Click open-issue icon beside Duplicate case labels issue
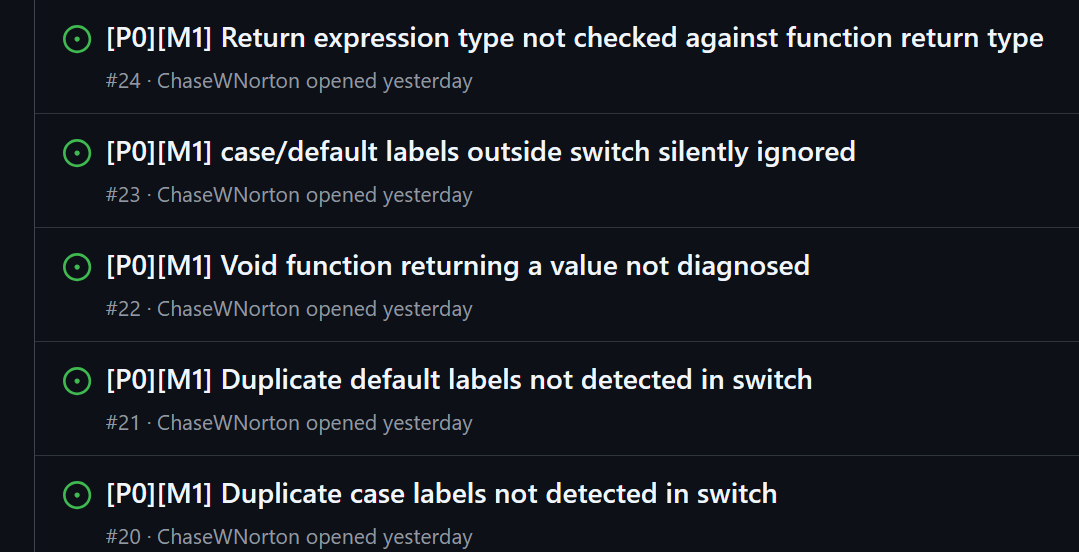 [77, 495]
